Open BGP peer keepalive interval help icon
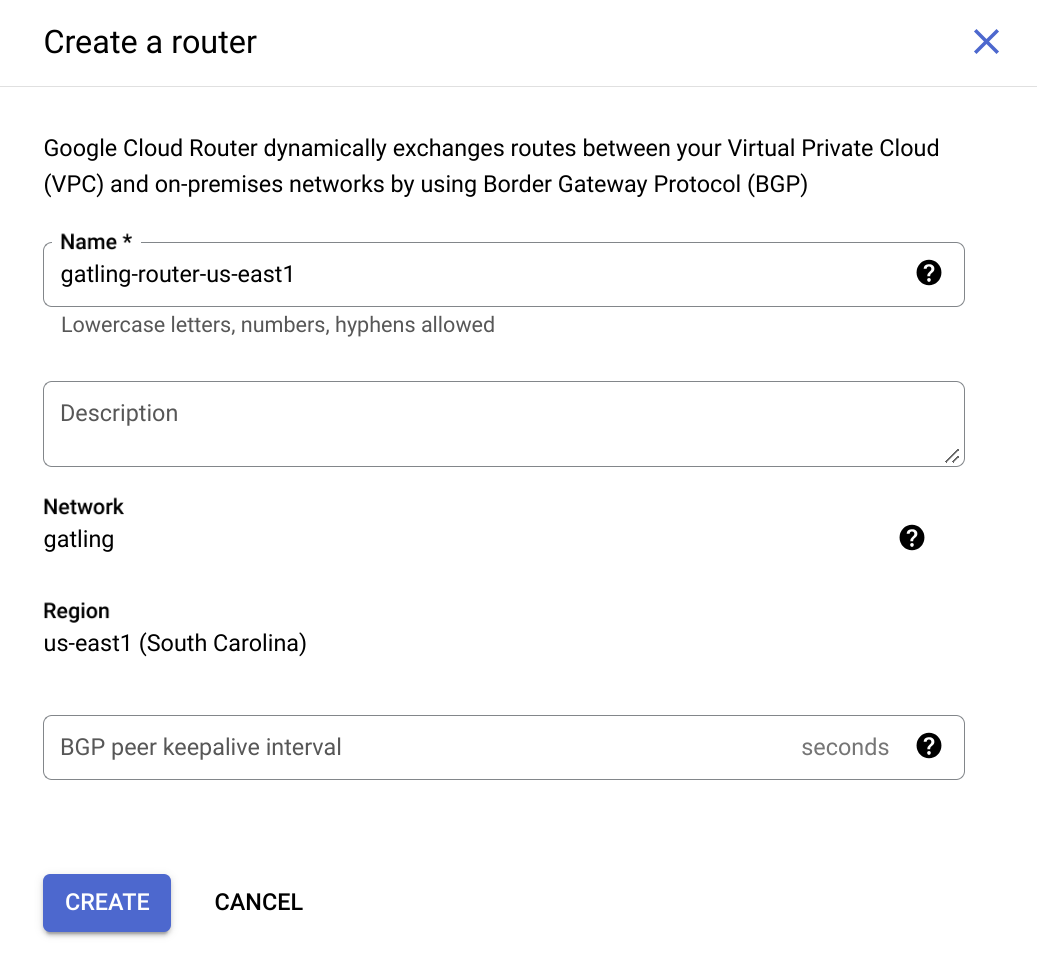Viewport: 1037px width, 980px height. [929, 746]
